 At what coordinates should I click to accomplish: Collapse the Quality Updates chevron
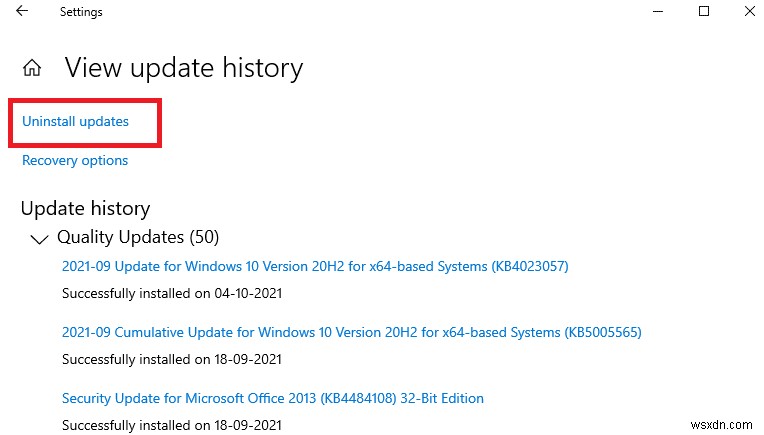(x=39, y=239)
